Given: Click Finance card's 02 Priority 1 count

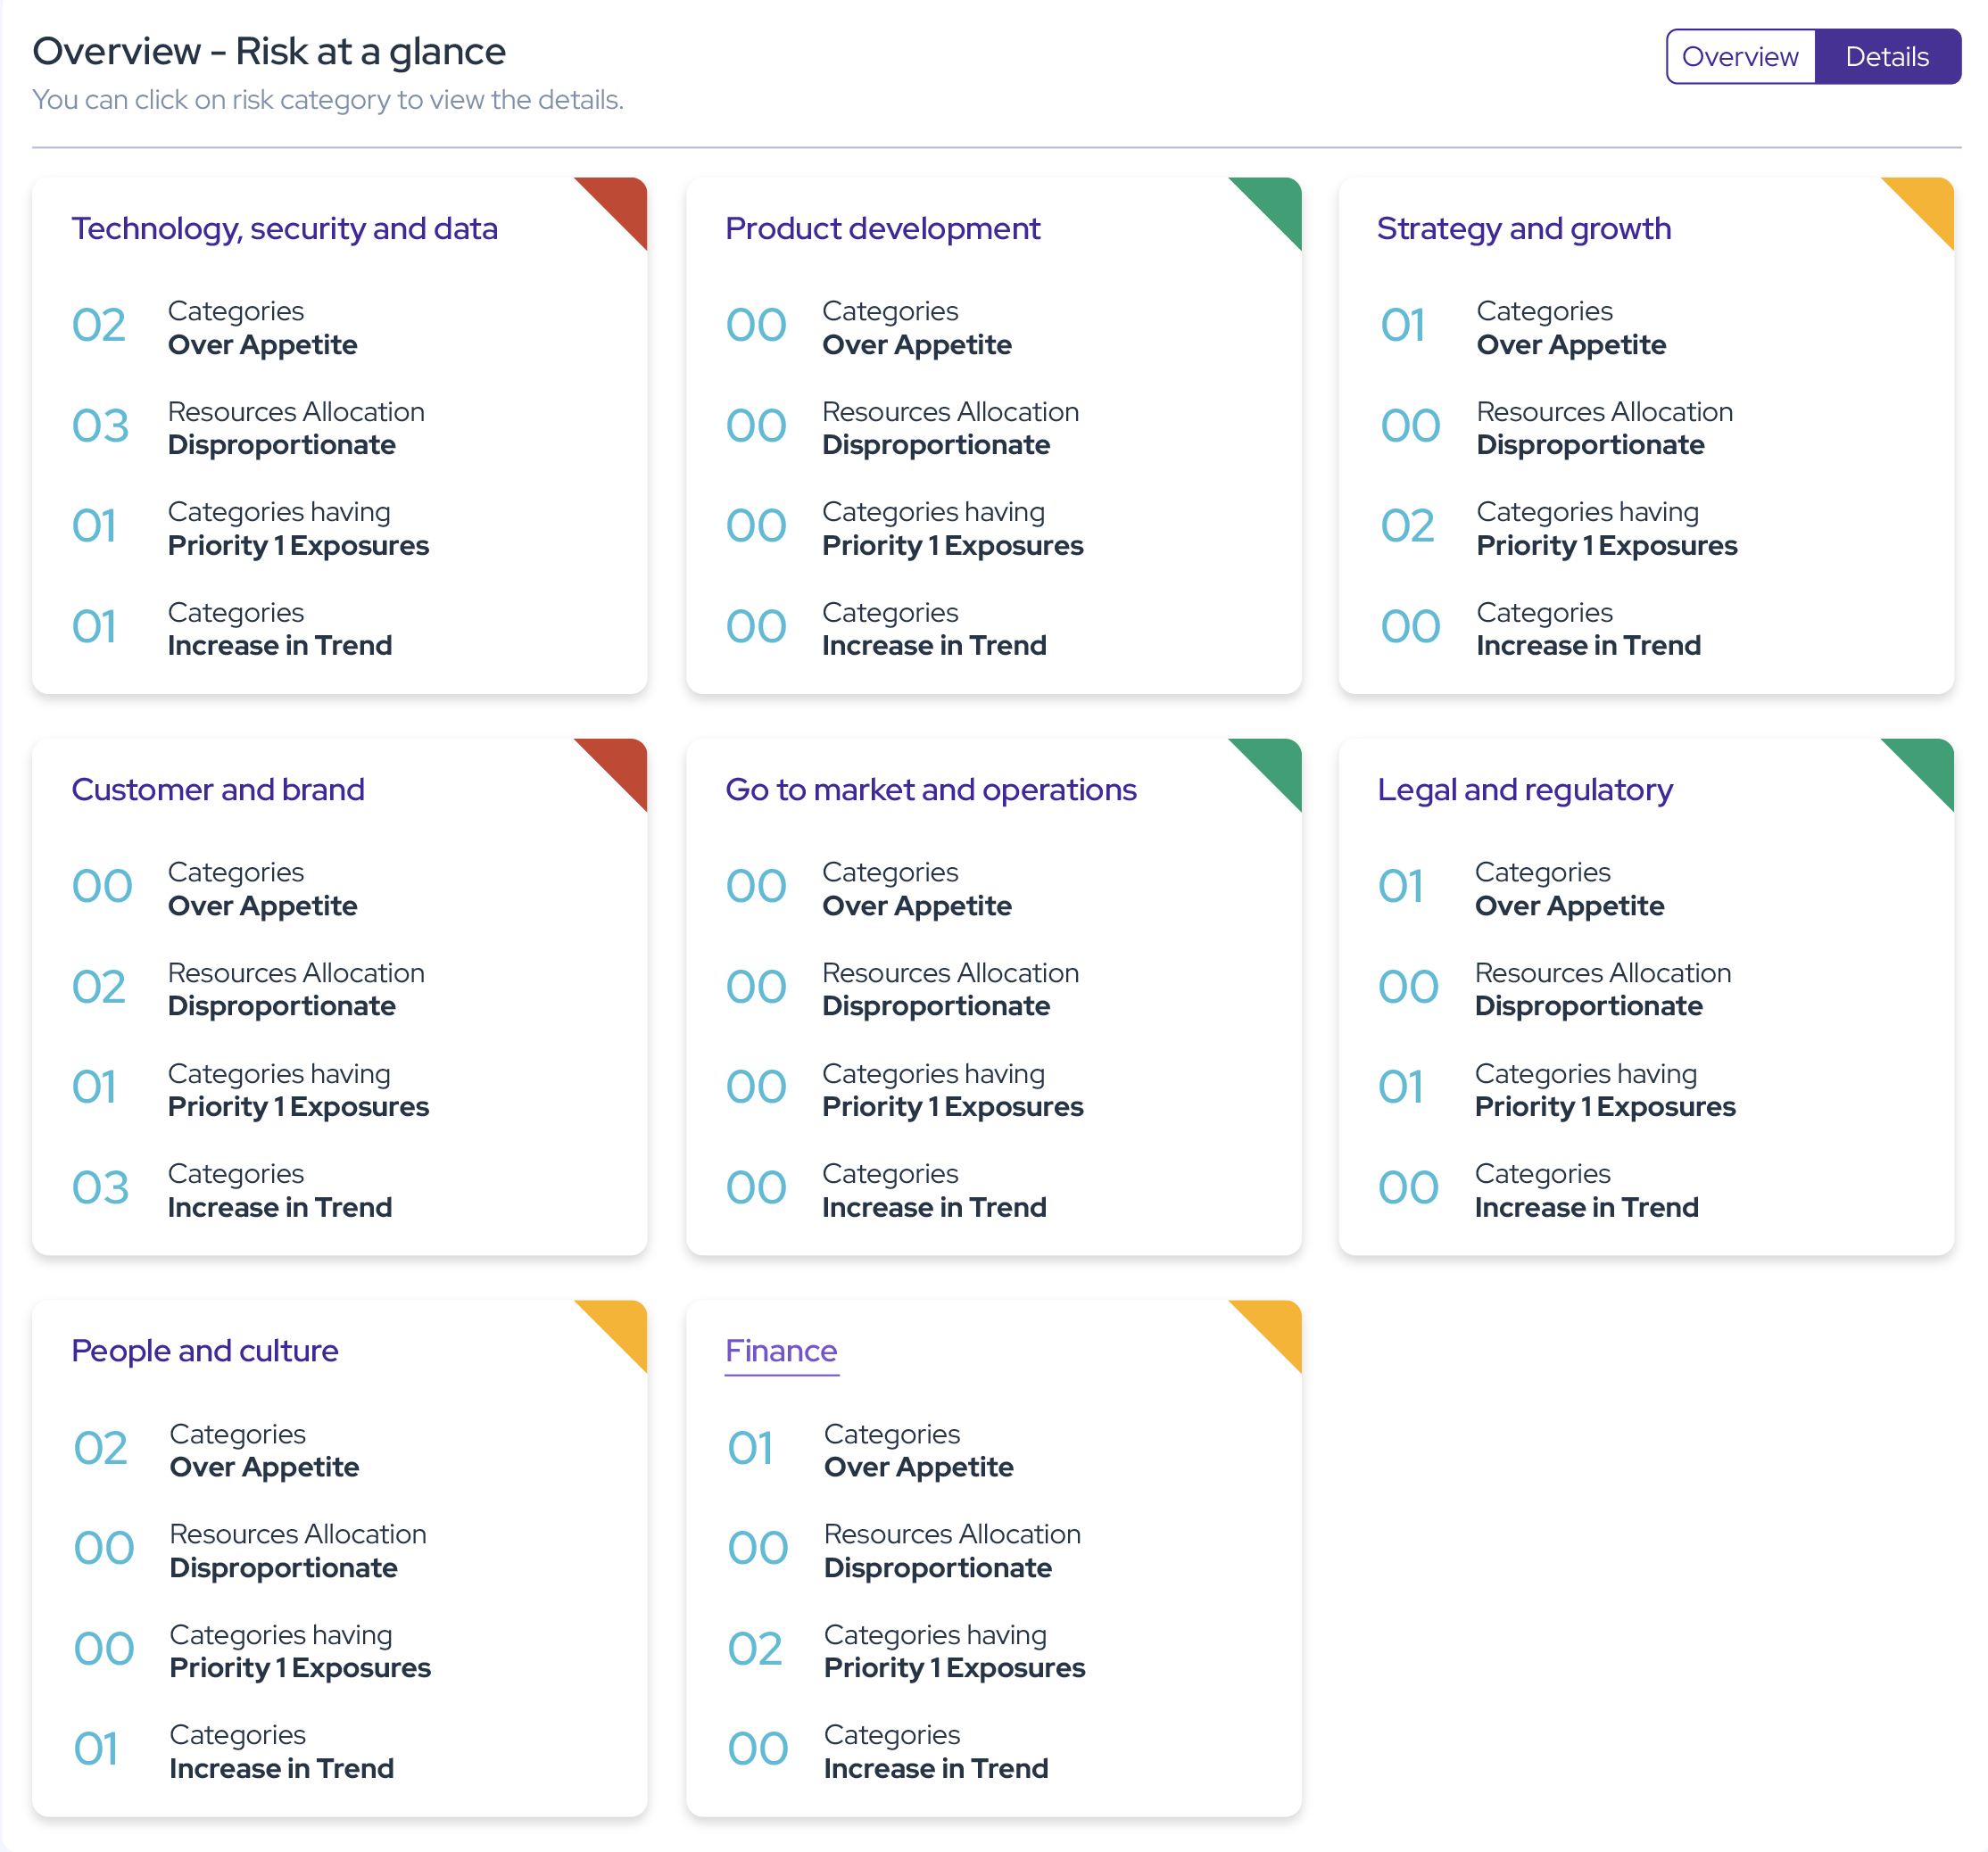Looking at the screenshot, I should [x=755, y=1650].
